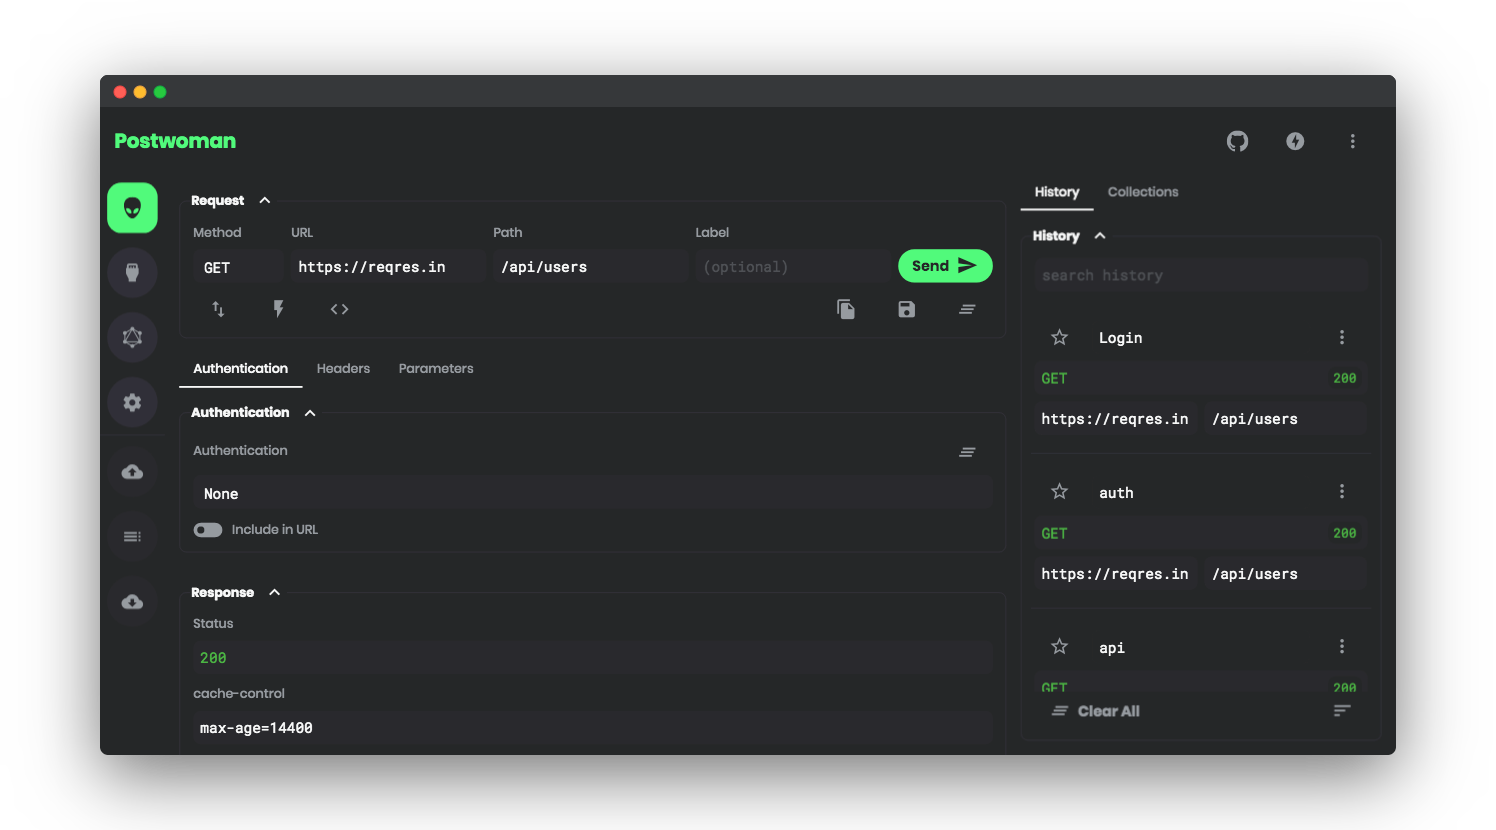Image resolution: width=1496 pixels, height=830 pixels.
Task: Save the request with the save icon
Action: (x=906, y=309)
